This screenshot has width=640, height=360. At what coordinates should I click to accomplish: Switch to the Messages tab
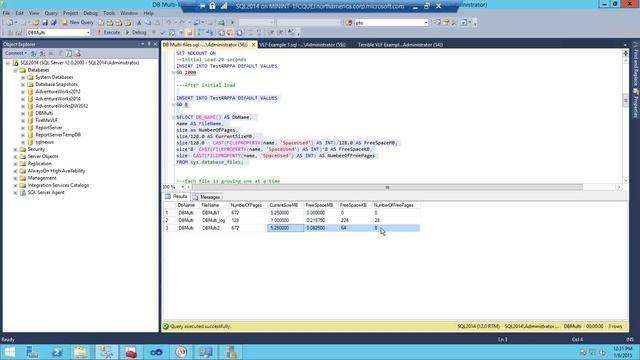(207, 197)
